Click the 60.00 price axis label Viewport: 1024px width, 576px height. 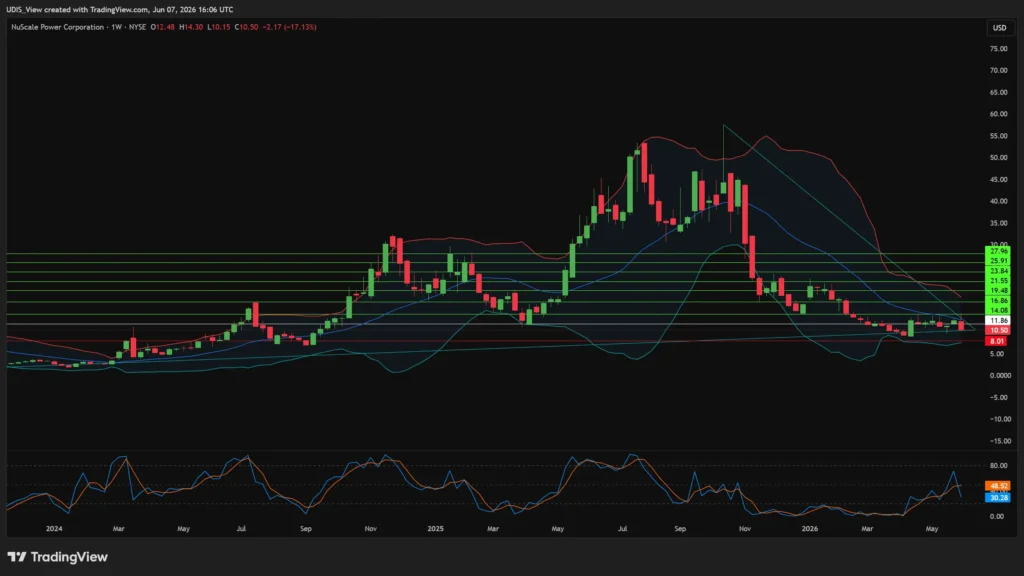(998, 114)
